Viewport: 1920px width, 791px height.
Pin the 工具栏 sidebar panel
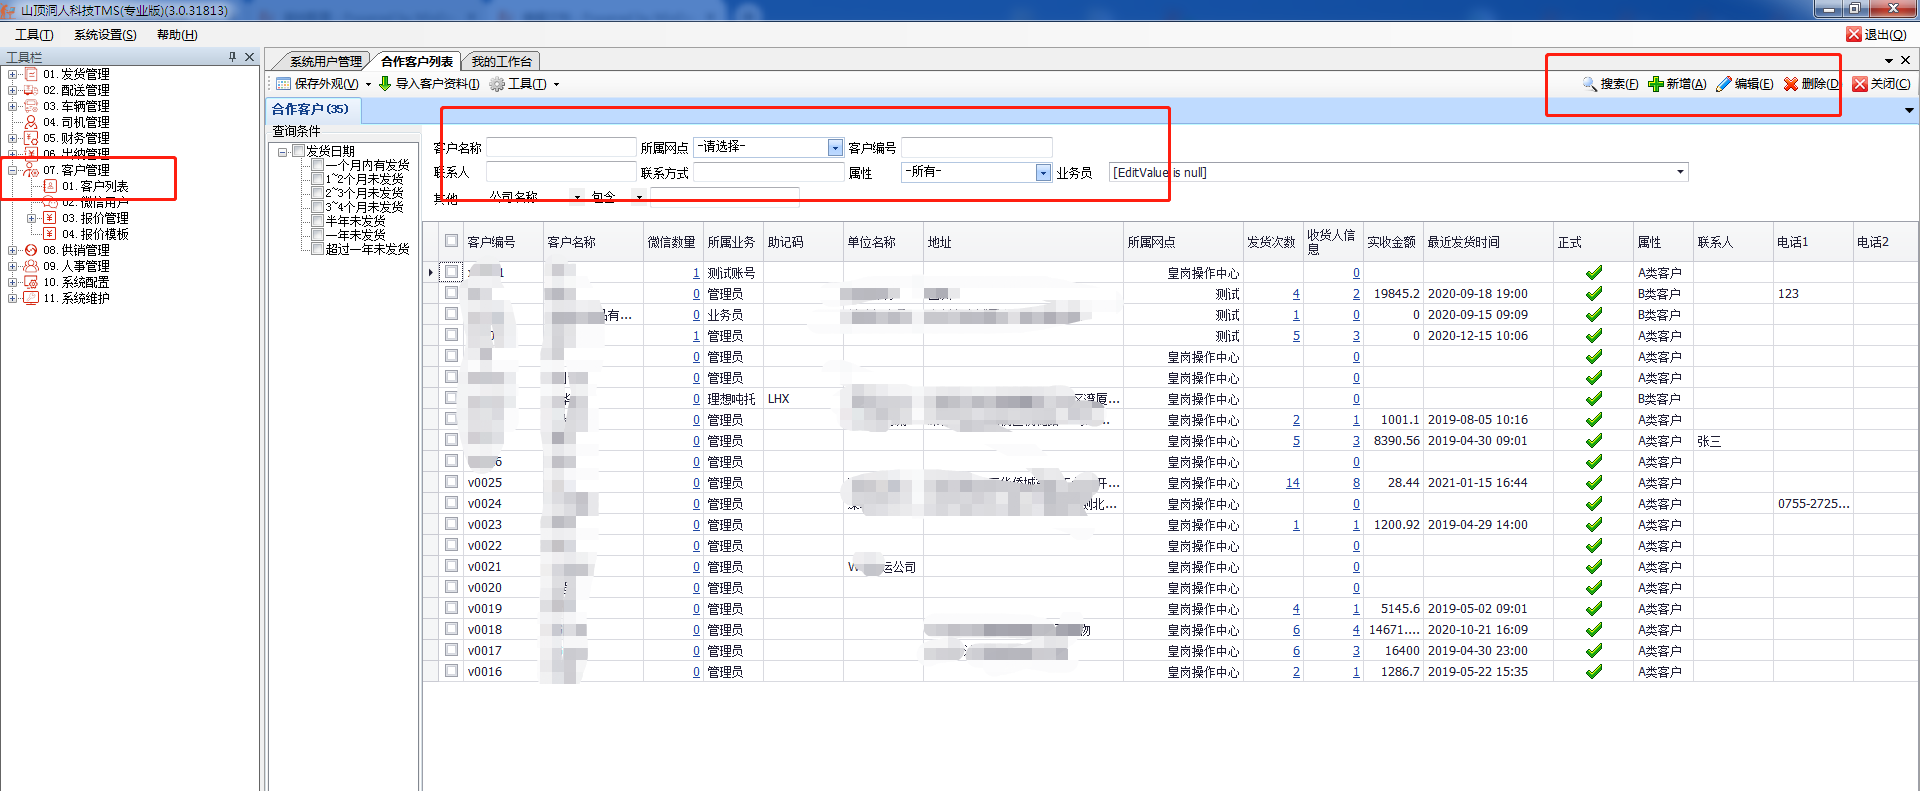[x=232, y=57]
